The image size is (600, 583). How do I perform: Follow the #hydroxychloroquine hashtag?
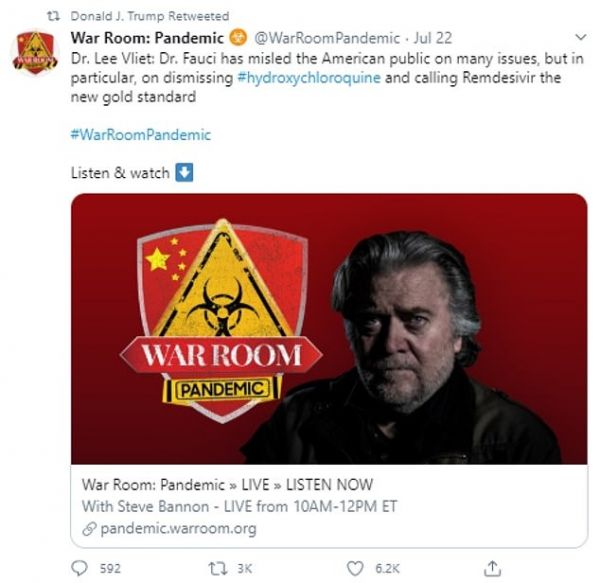[x=309, y=78]
